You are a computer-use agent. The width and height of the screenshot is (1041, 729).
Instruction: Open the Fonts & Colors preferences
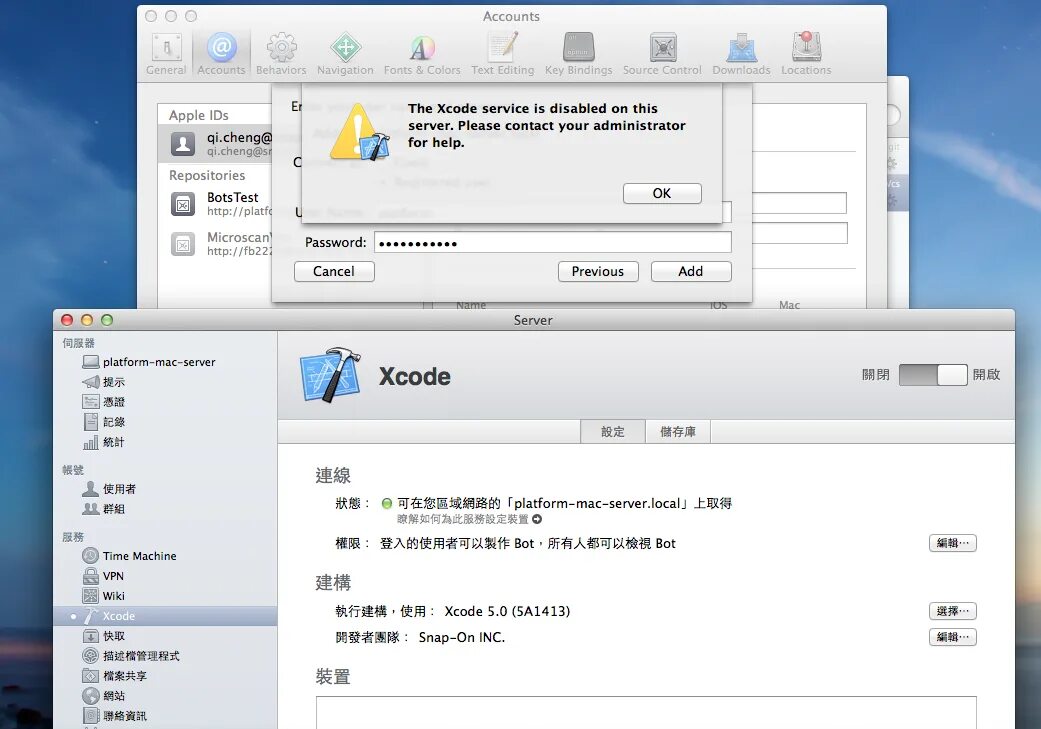422,54
